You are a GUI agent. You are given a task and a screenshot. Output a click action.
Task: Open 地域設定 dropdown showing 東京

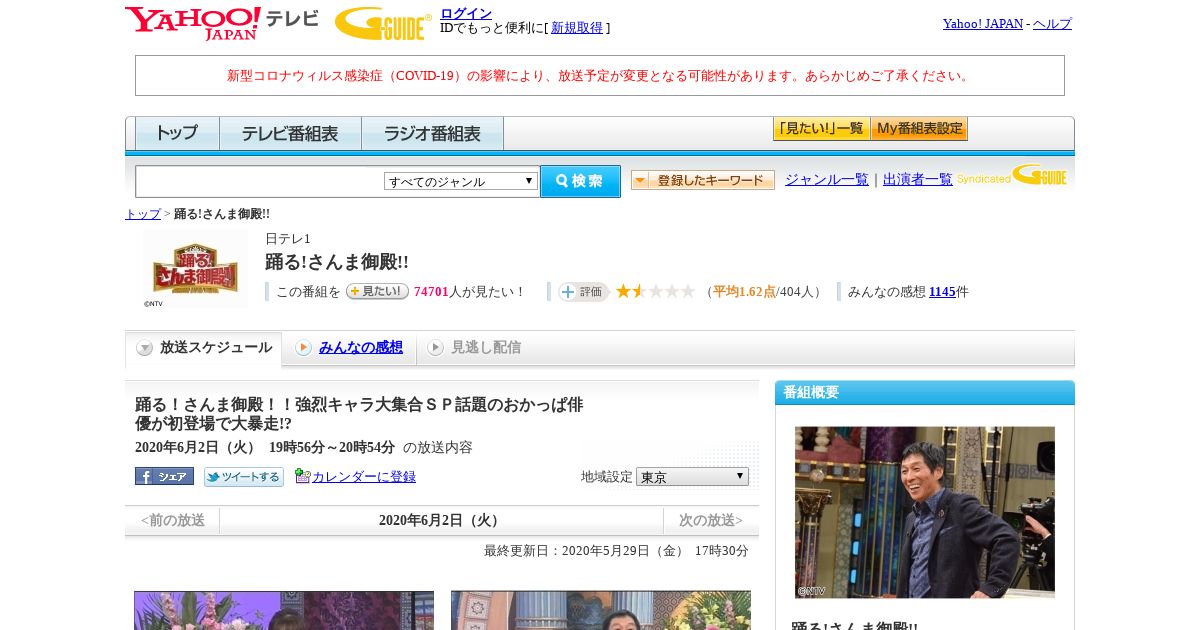692,477
